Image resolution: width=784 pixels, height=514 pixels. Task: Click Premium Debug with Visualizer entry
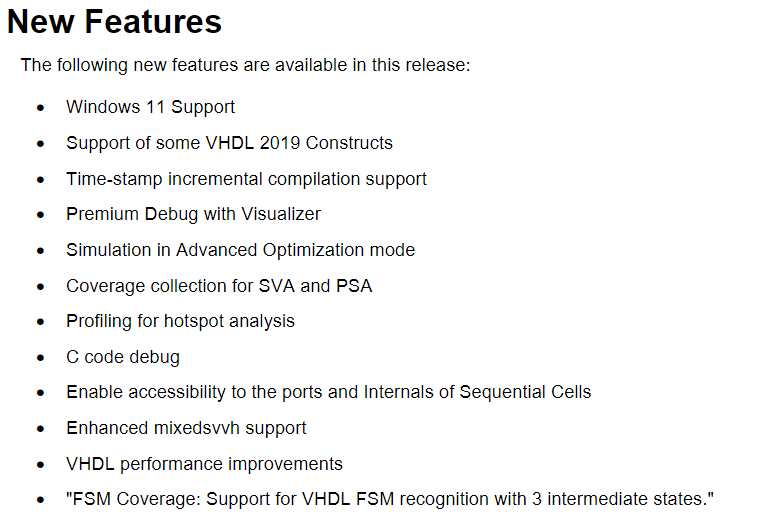coord(193,214)
